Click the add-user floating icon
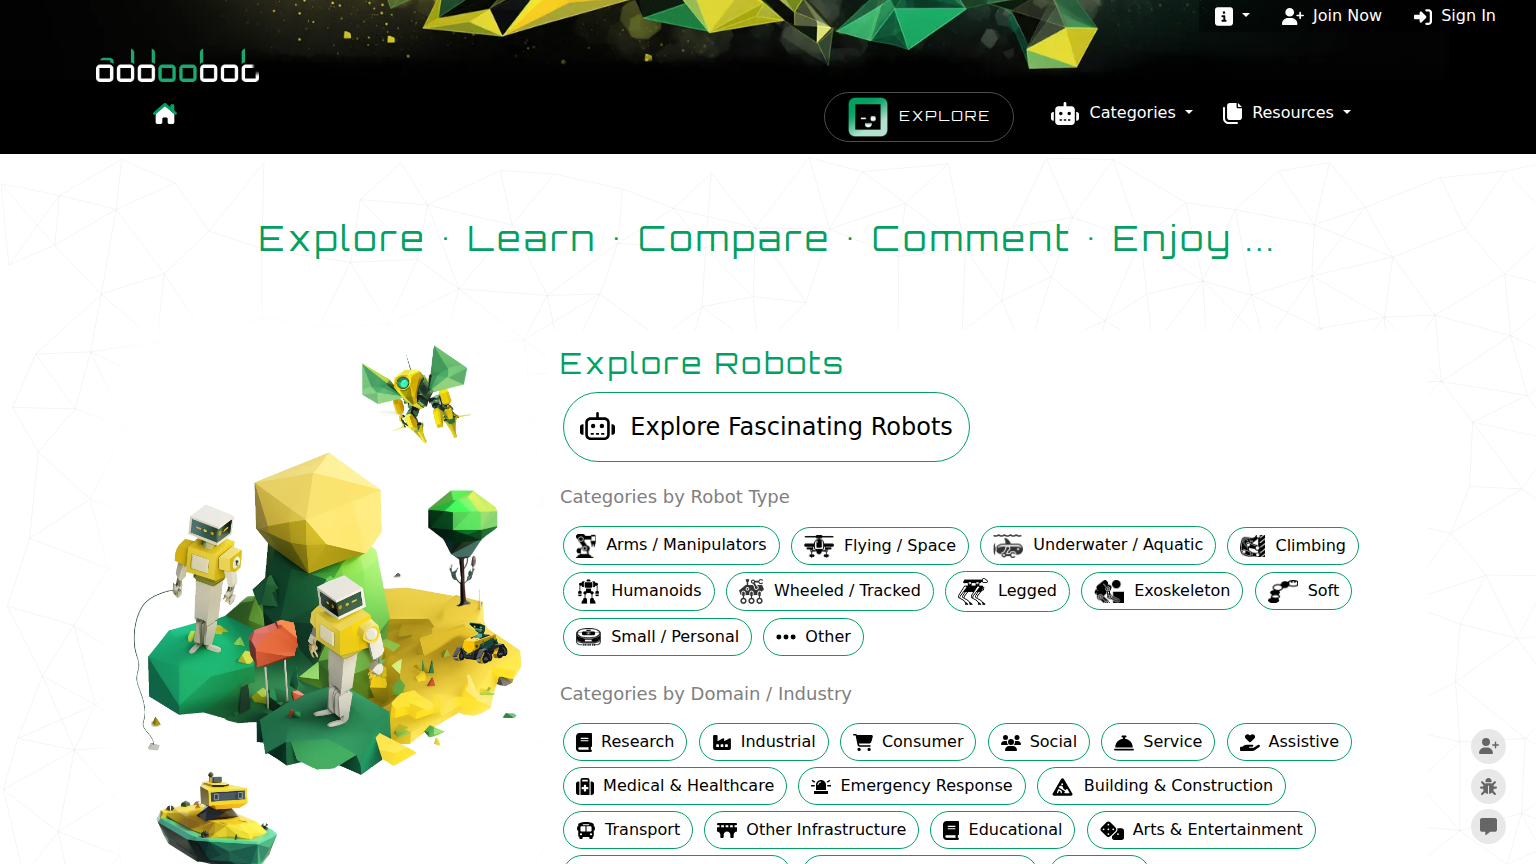The height and width of the screenshot is (864, 1536). point(1488,746)
